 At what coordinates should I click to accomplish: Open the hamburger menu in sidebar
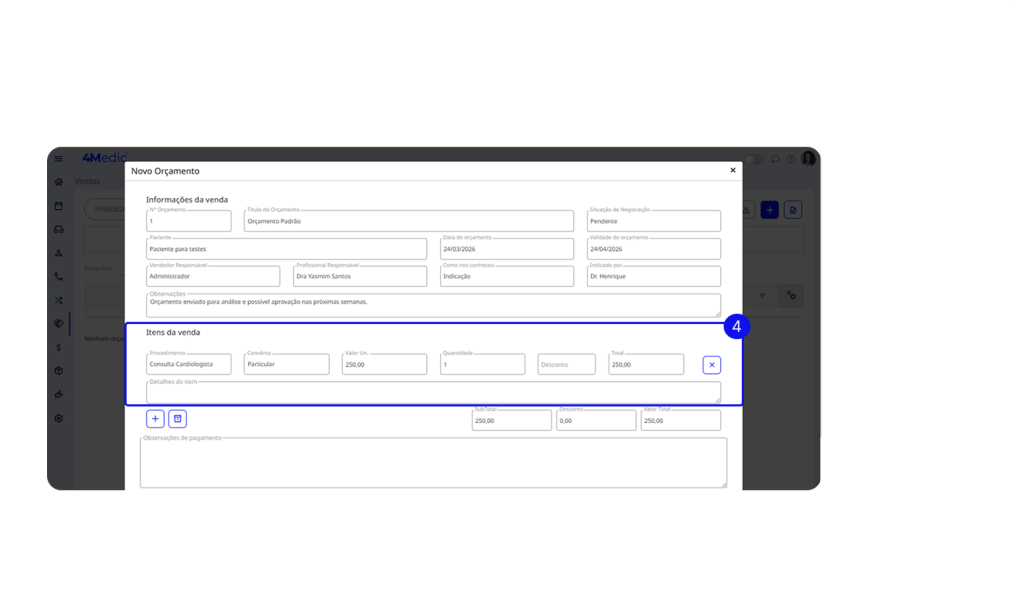[x=59, y=159]
